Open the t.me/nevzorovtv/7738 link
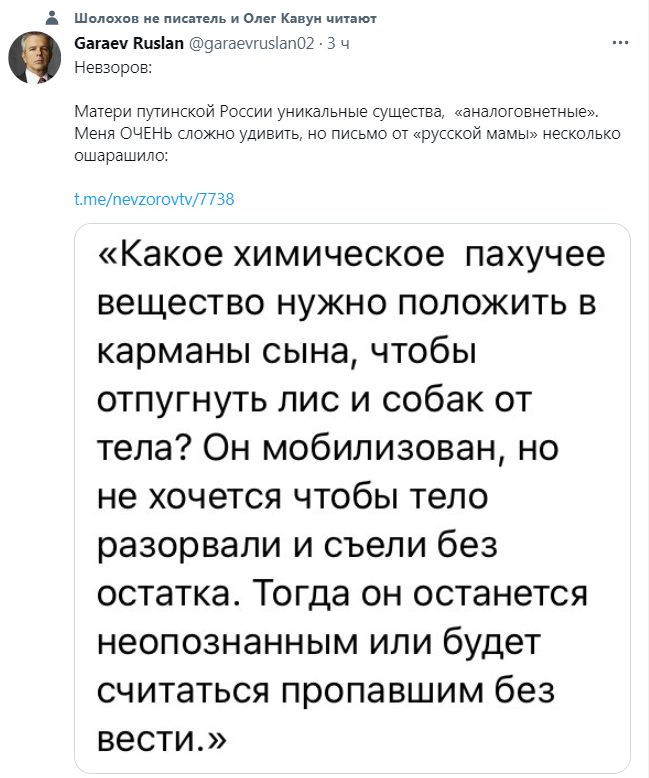 click(x=154, y=198)
